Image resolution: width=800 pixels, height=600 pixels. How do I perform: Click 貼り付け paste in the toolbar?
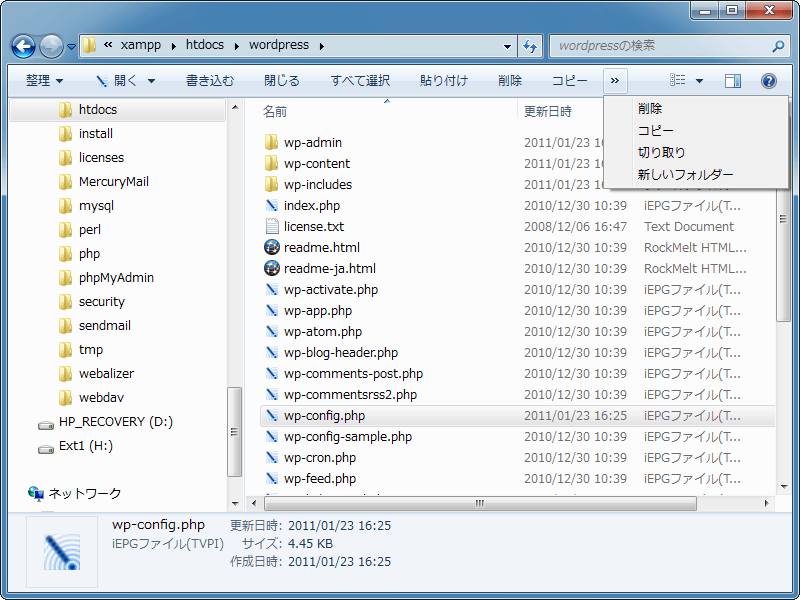click(443, 81)
